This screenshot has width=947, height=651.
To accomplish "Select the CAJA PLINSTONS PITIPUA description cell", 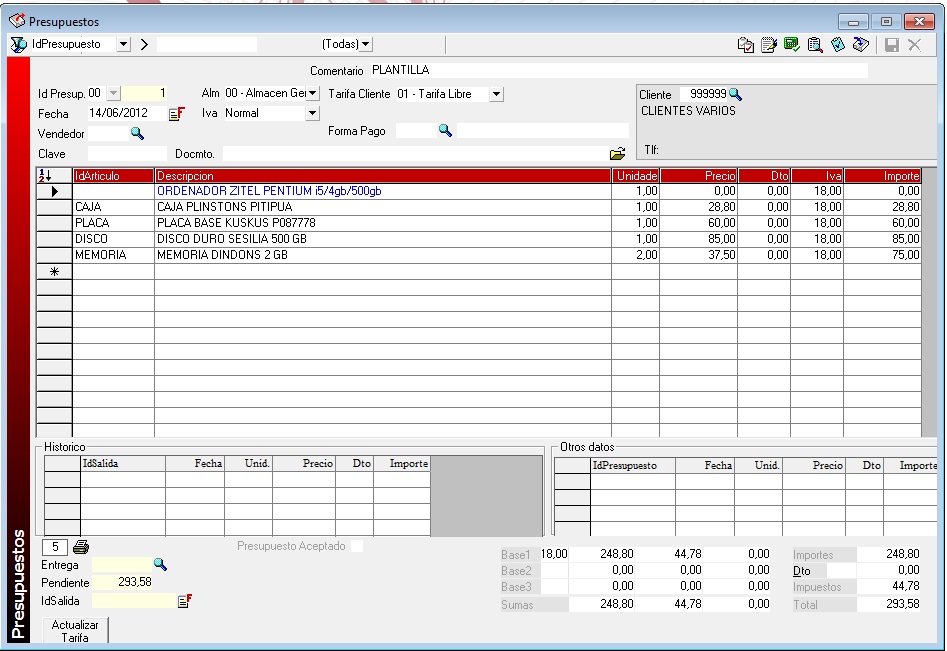I will pos(382,207).
